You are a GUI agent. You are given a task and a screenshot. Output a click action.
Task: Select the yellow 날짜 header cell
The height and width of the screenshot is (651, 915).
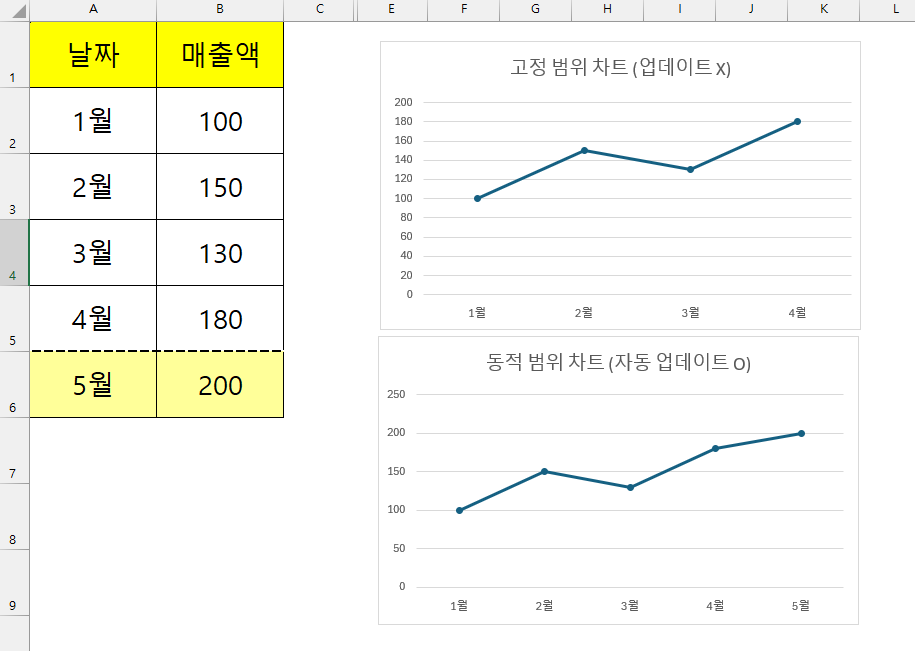pyautogui.click(x=93, y=55)
